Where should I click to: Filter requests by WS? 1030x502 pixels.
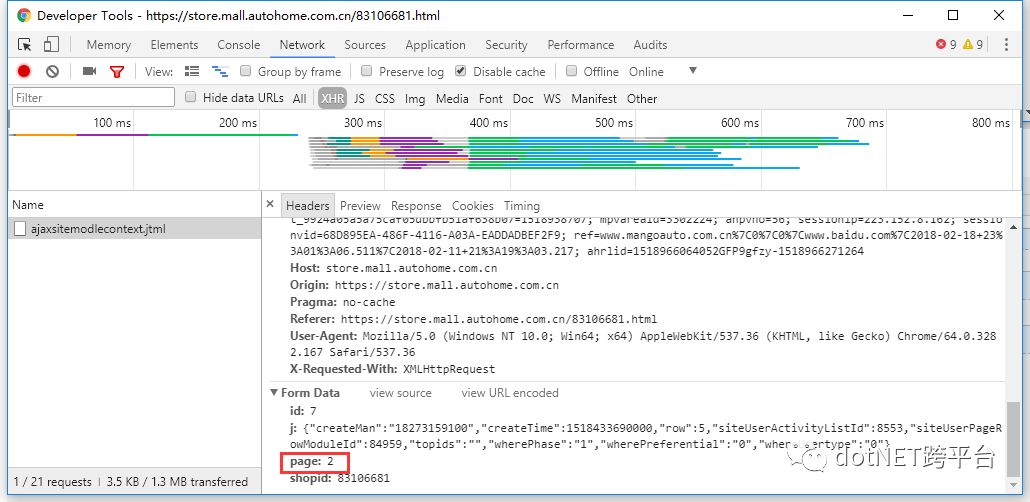point(552,99)
